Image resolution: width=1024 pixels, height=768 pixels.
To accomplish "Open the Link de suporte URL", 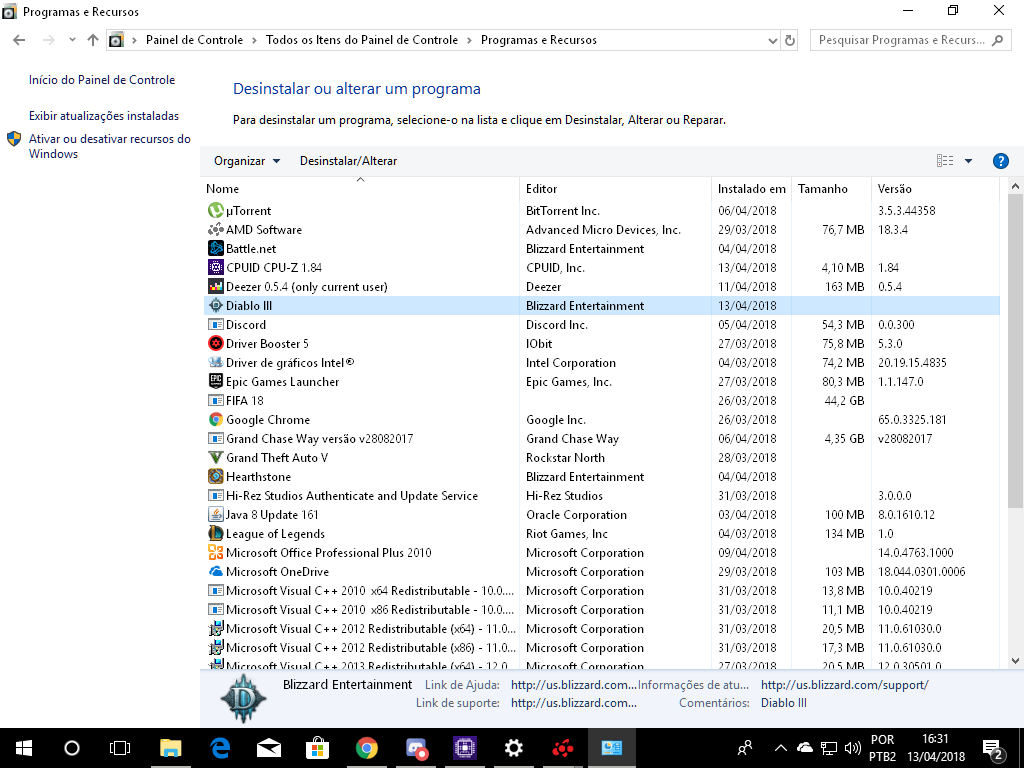I will (573, 703).
